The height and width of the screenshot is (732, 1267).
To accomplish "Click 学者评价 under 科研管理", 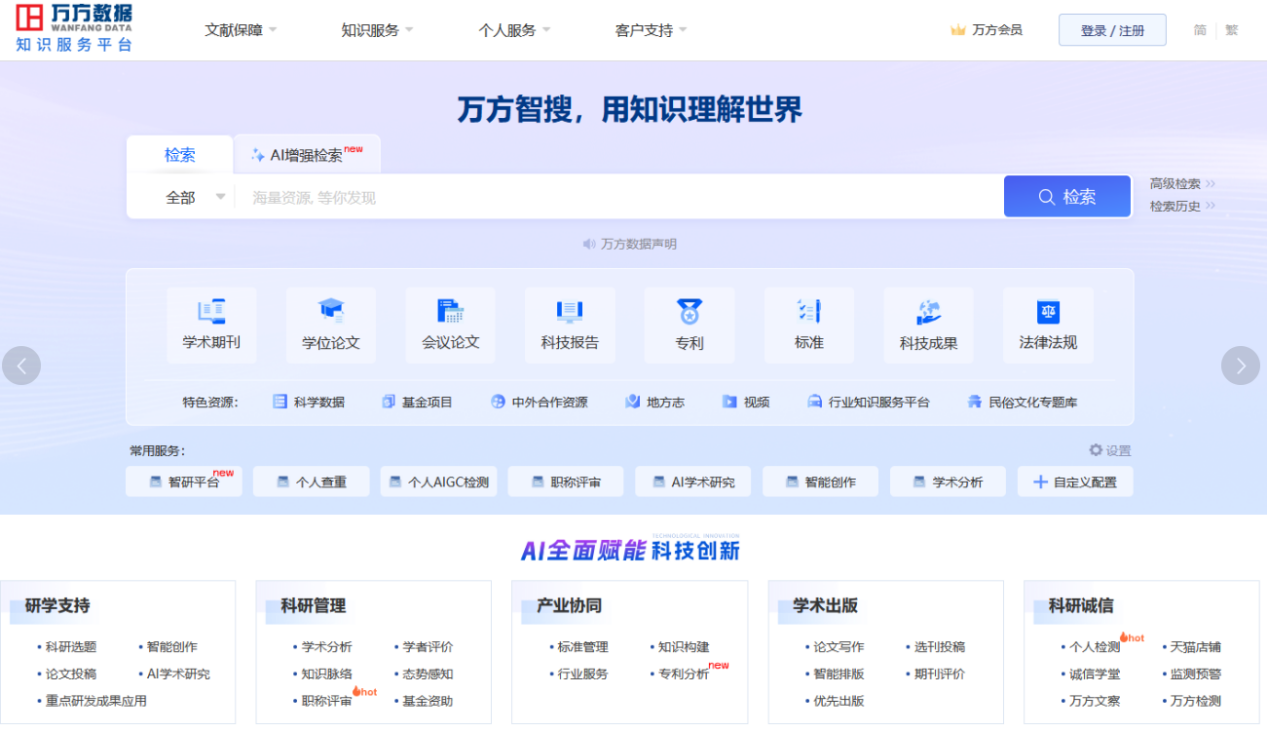I will tap(428, 647).
